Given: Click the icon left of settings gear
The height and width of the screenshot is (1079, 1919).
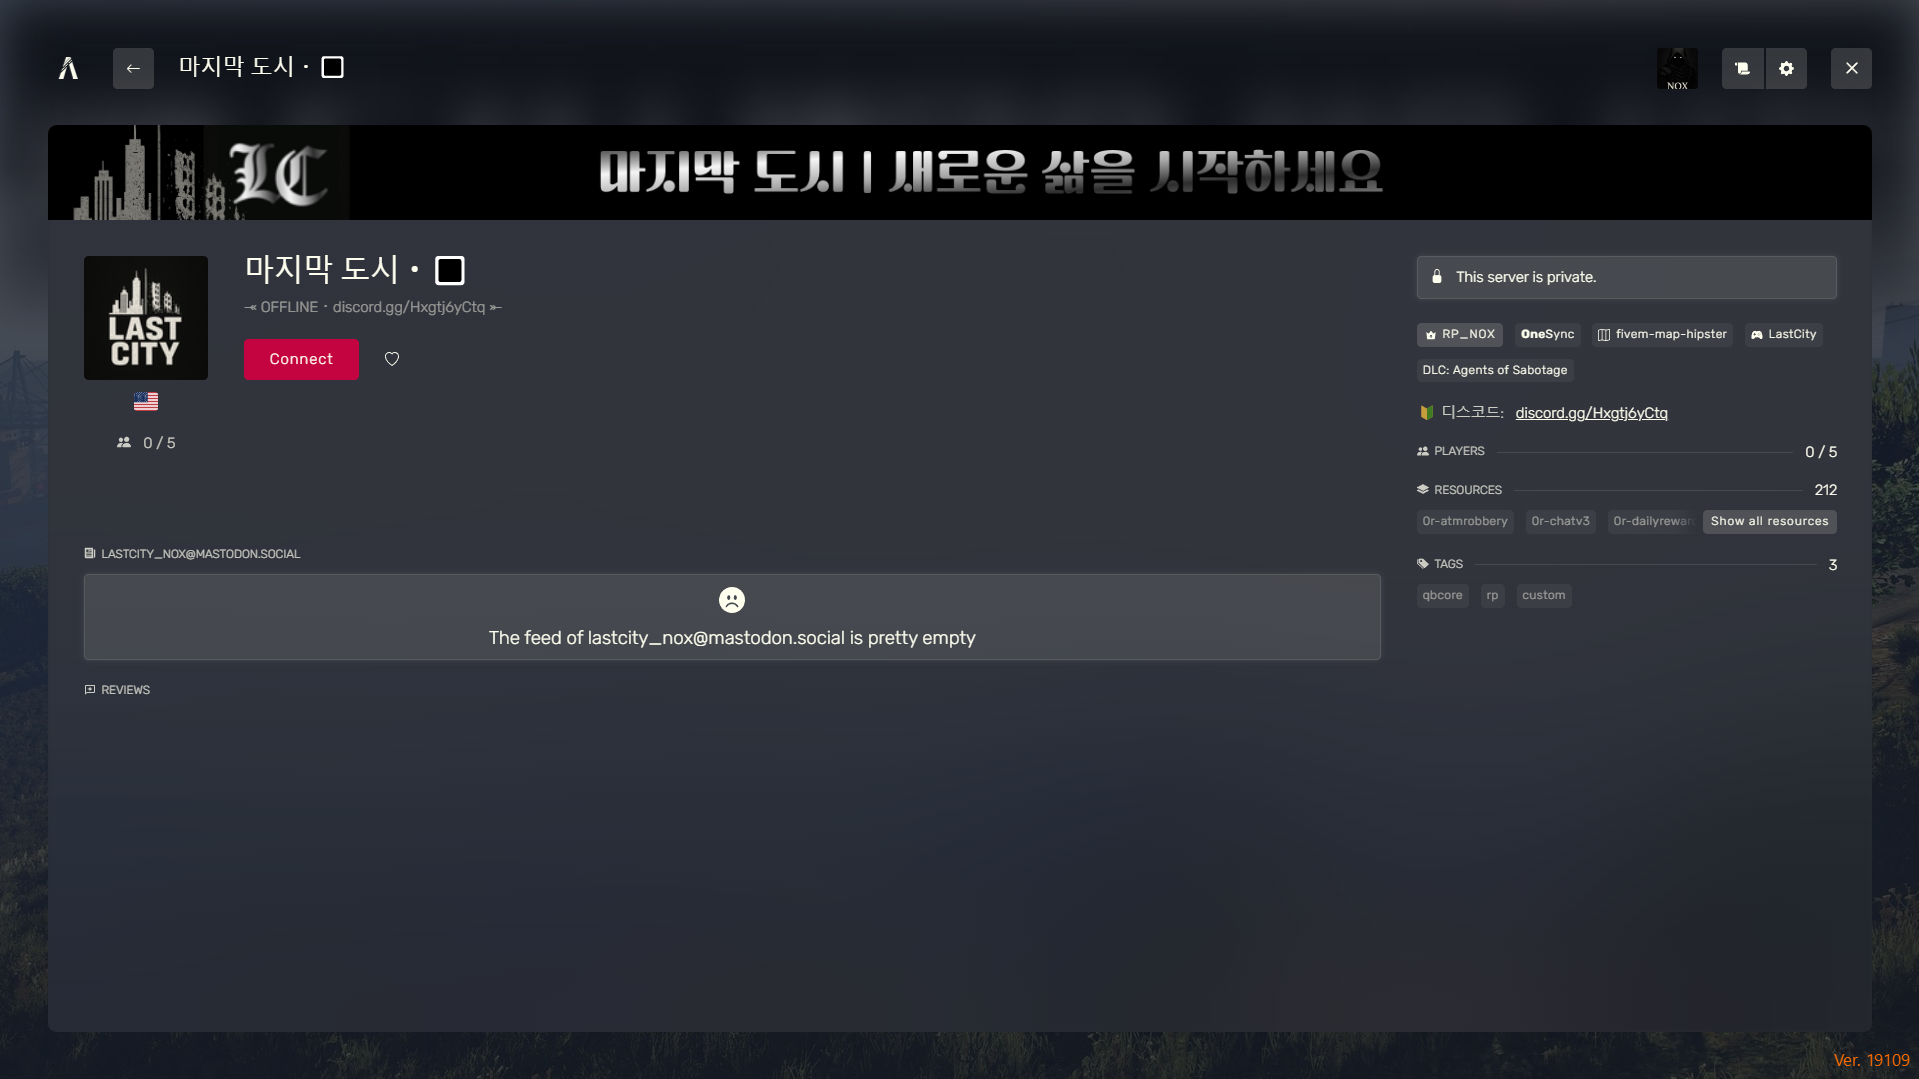Looking at the screenshot, I should [x=1742, y=68].
